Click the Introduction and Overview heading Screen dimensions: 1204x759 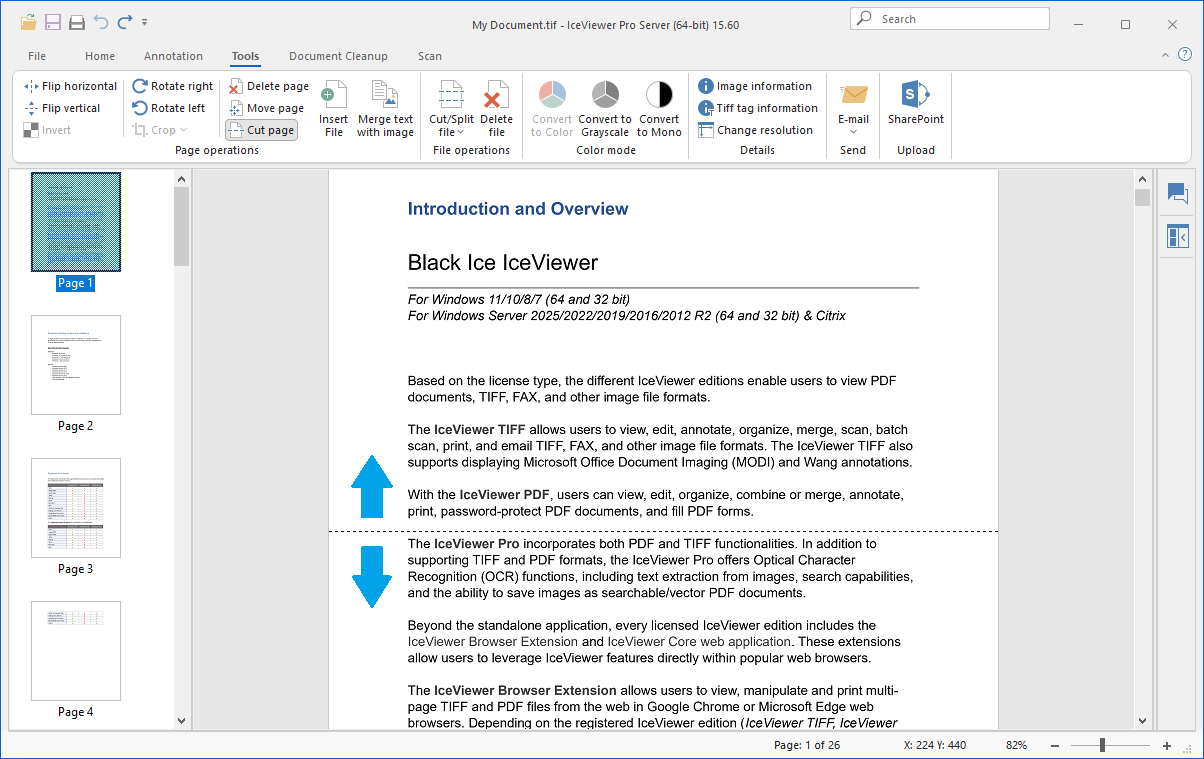click(x=518, y=209)
